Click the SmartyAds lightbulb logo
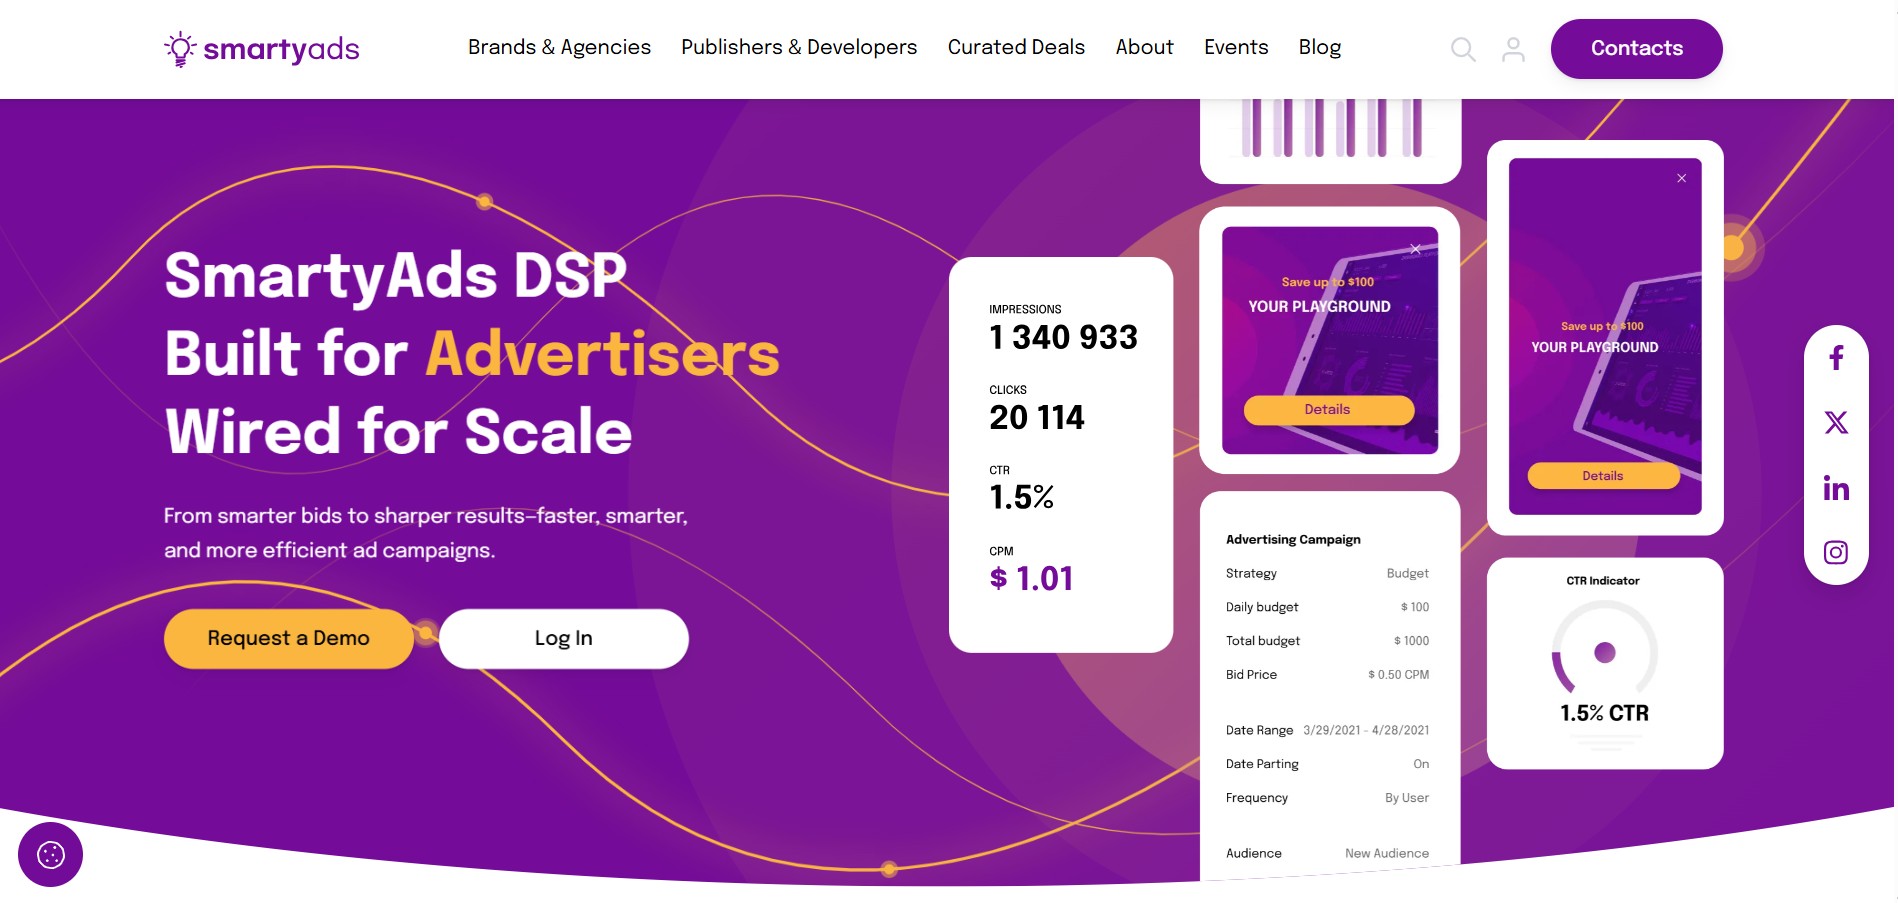The image size is (1898, 903). (x=179, y=47)
